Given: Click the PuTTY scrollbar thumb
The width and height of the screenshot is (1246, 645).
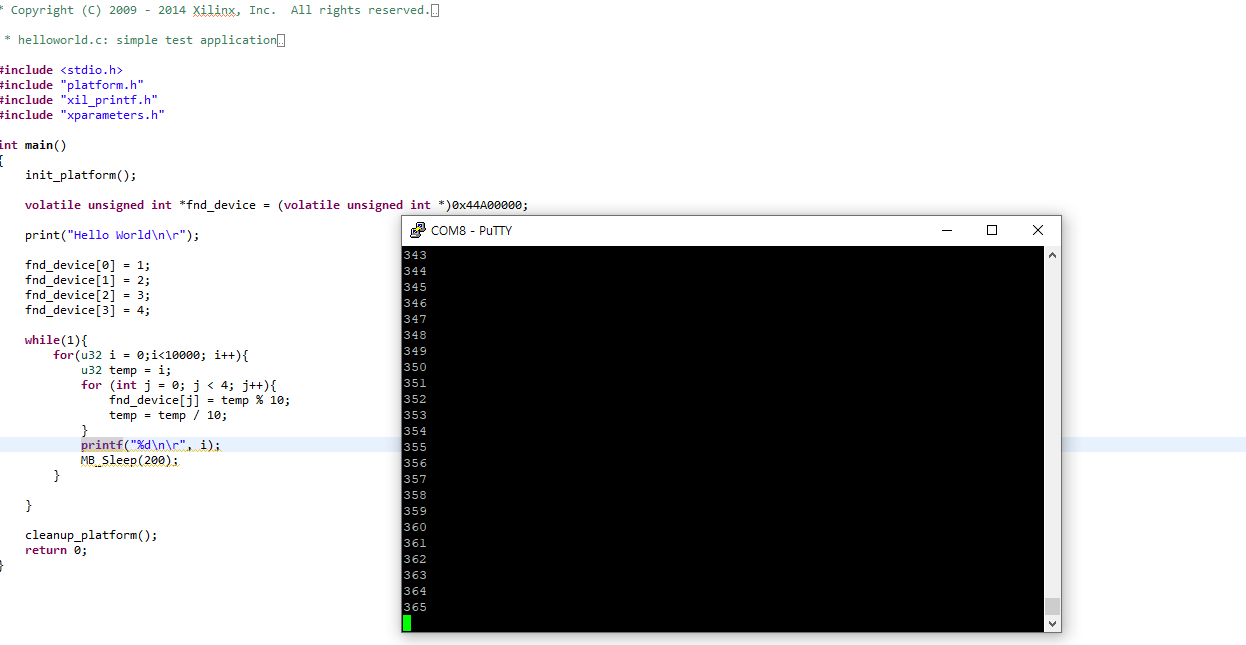Looking at the screenshot, I should (x=1052, y=606).
